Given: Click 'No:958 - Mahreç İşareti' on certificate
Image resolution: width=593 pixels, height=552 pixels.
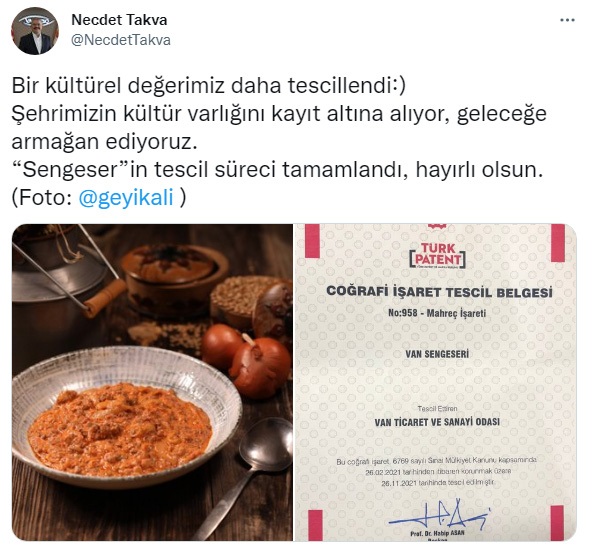Looking at the screenshot, I should point(437,313).
